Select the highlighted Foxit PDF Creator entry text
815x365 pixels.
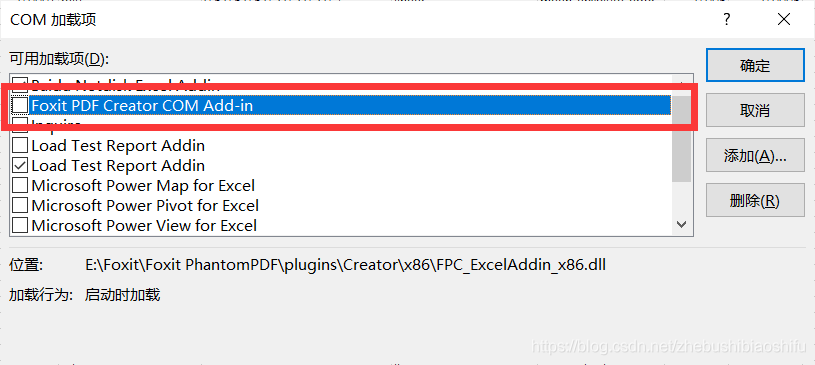point(142,106)
